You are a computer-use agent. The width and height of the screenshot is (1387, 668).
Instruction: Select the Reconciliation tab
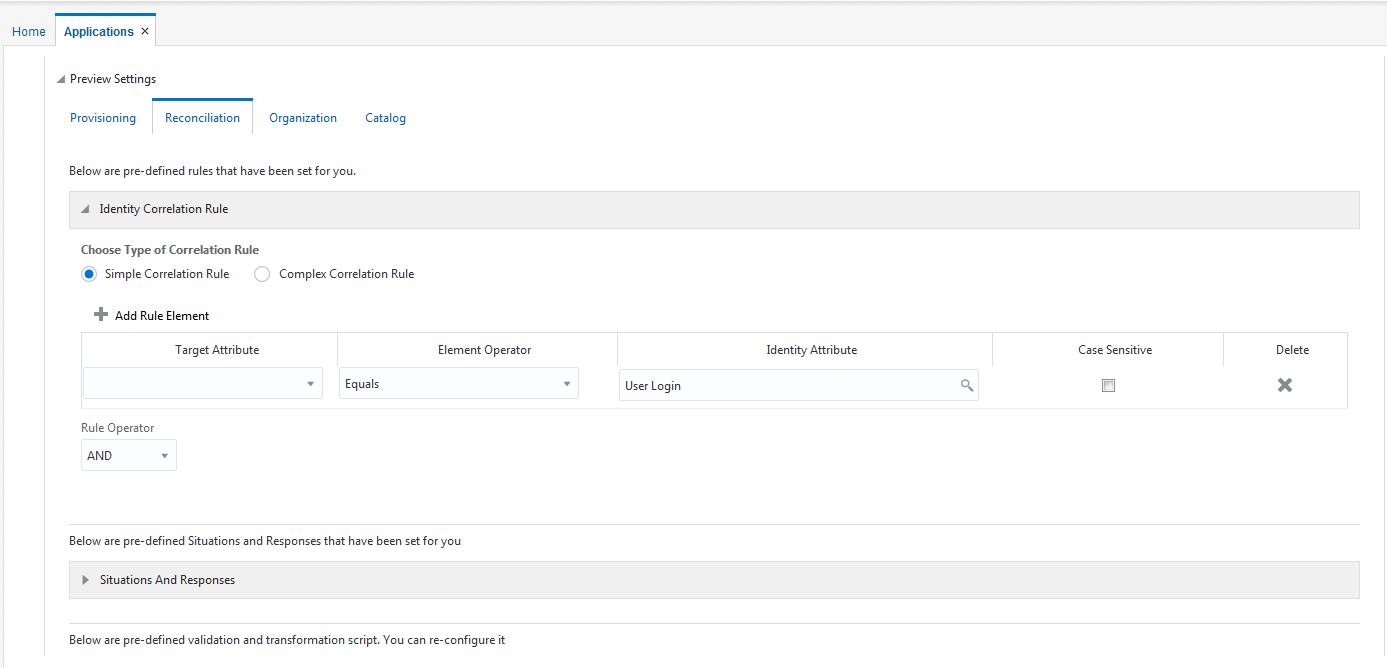[202, 117]
